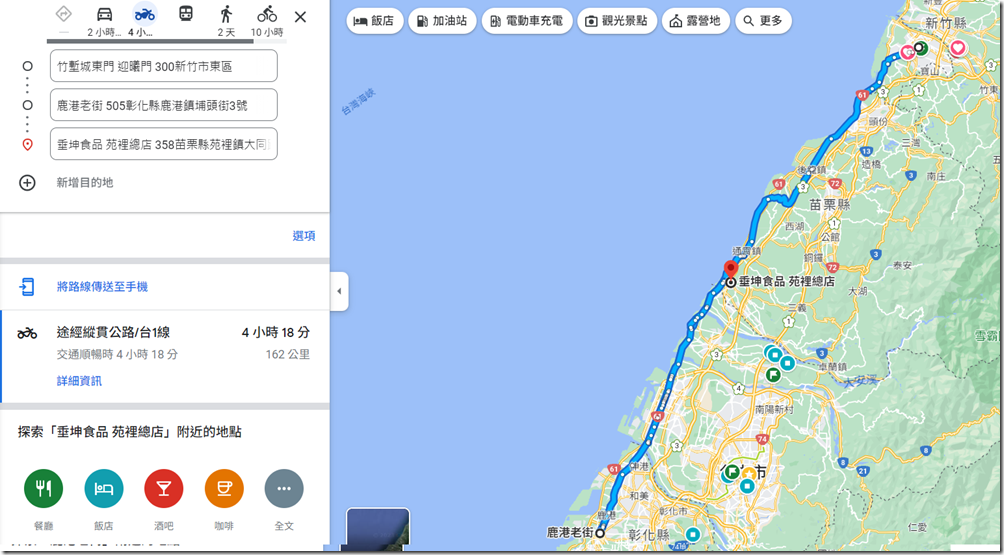The height and width of the screenshot is (555, 1004).
Task: Filter map by 露營地 campgrounds
Action: (695, 21)
